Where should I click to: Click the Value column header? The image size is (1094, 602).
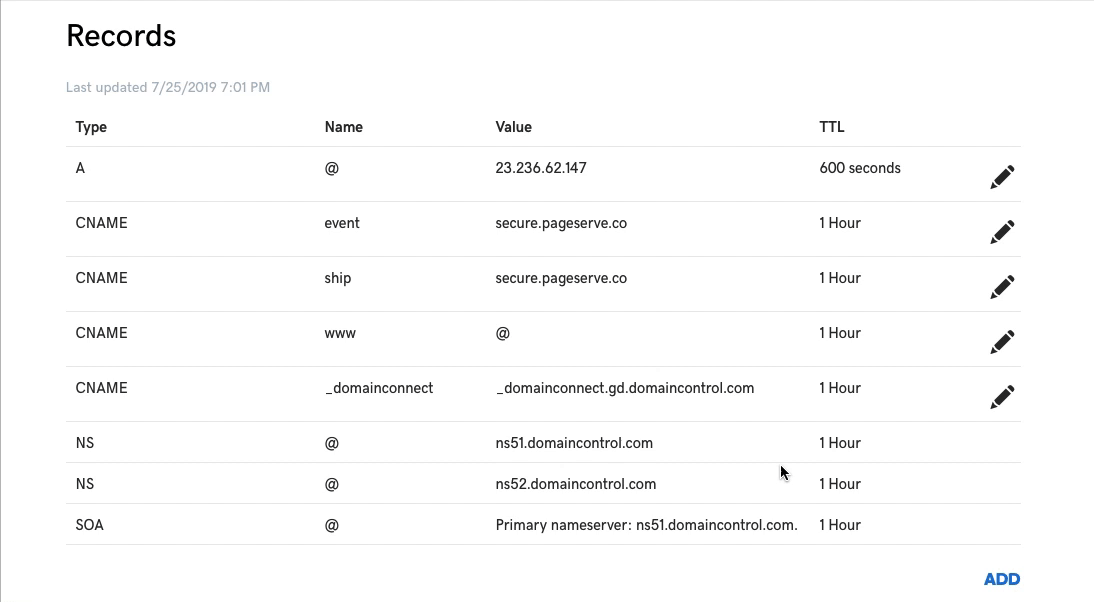point(514,127)
